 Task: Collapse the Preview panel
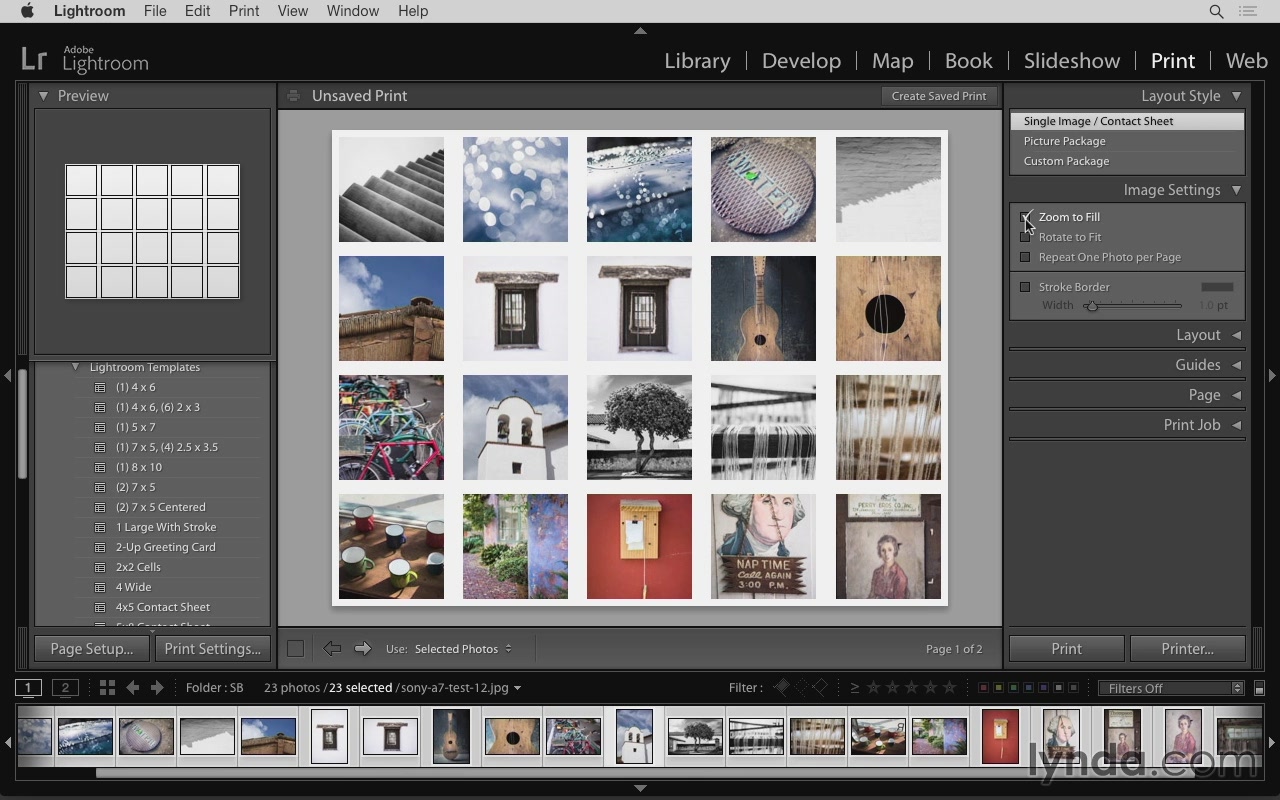44,96
